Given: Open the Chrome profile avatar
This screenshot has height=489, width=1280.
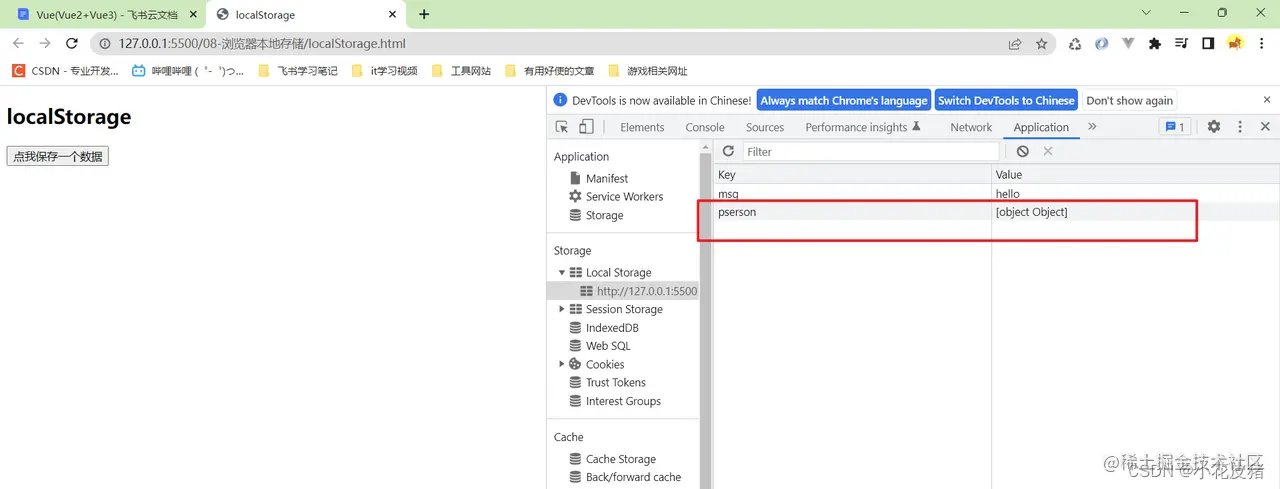Looking at the screenshot, I should (x=1235, y=44).
